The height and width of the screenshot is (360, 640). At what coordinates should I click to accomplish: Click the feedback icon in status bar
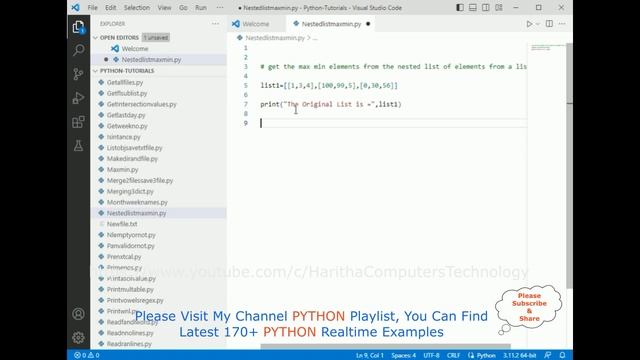tap(548, 355)
